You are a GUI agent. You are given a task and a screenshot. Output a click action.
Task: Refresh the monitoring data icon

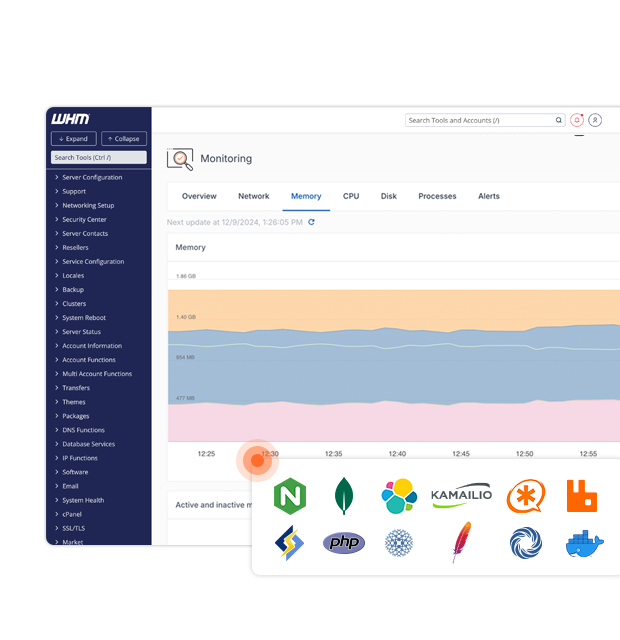pos(311,222)
